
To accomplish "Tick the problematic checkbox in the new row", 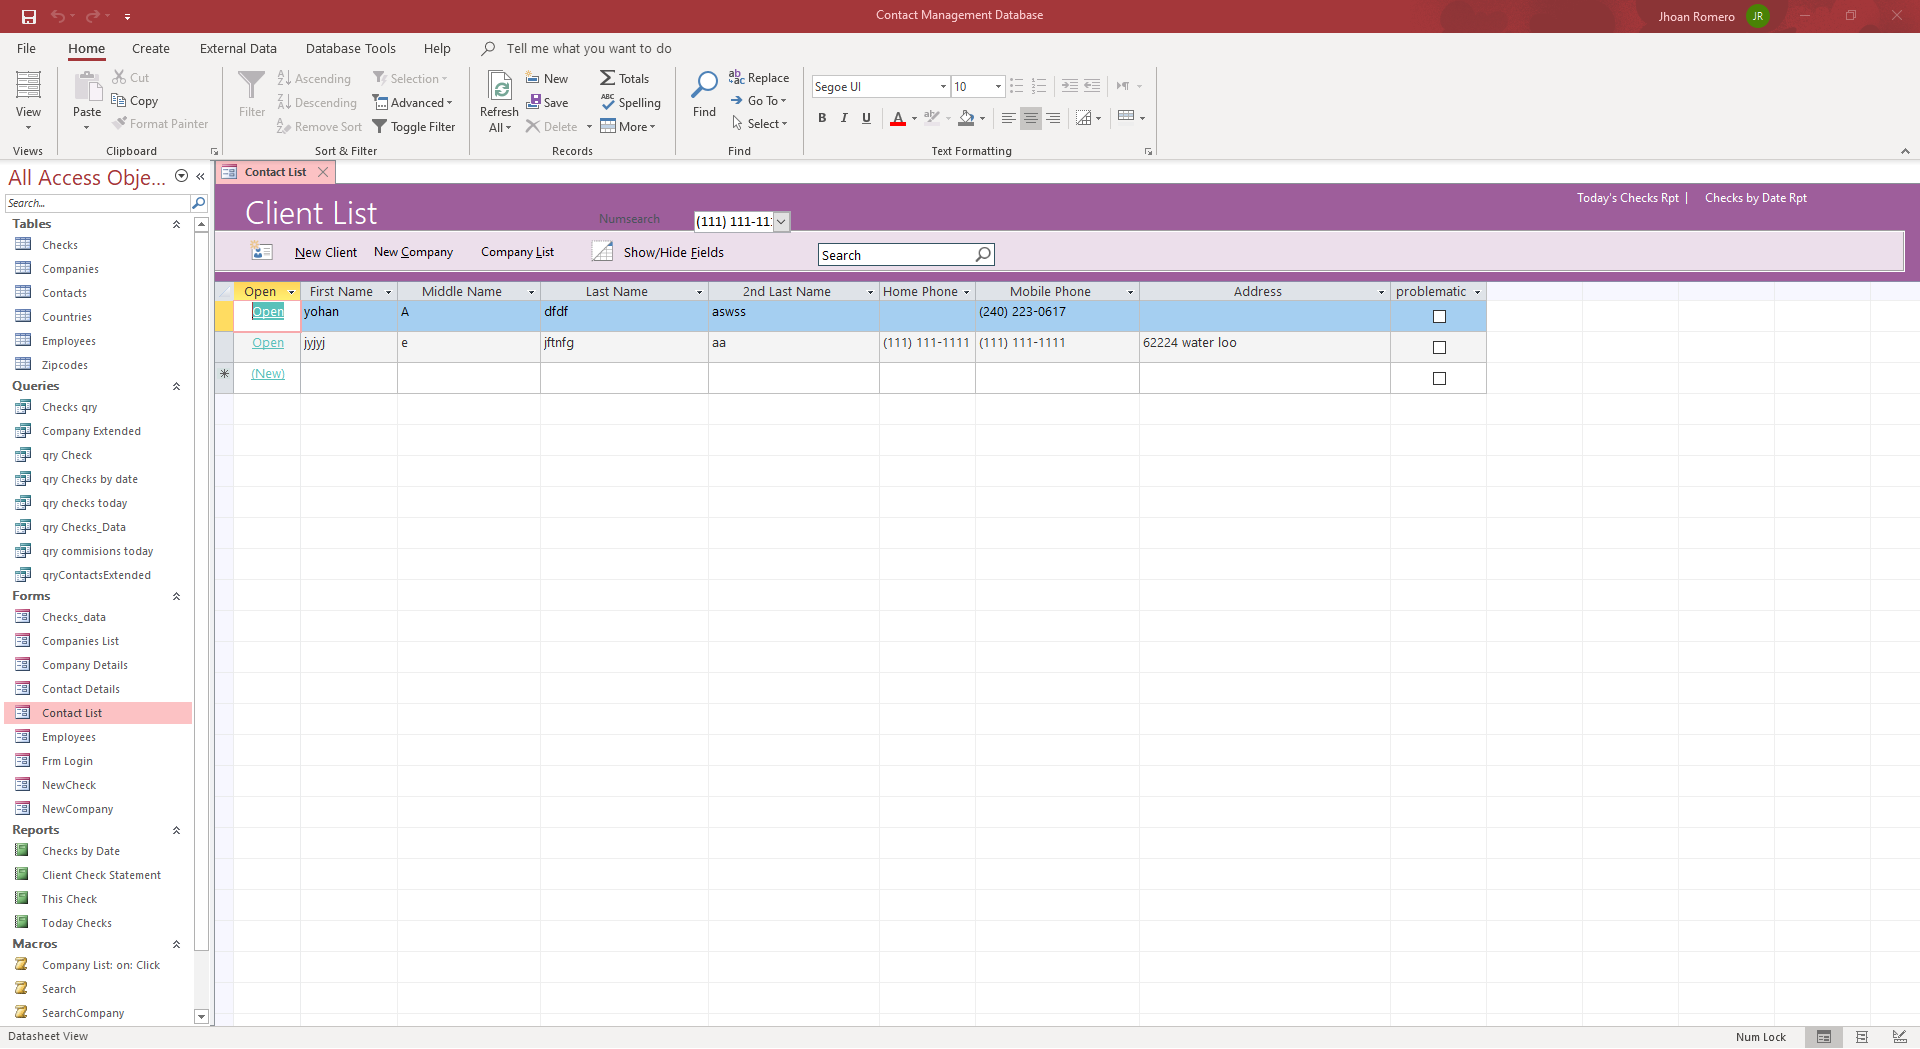I will (1439, 379).
